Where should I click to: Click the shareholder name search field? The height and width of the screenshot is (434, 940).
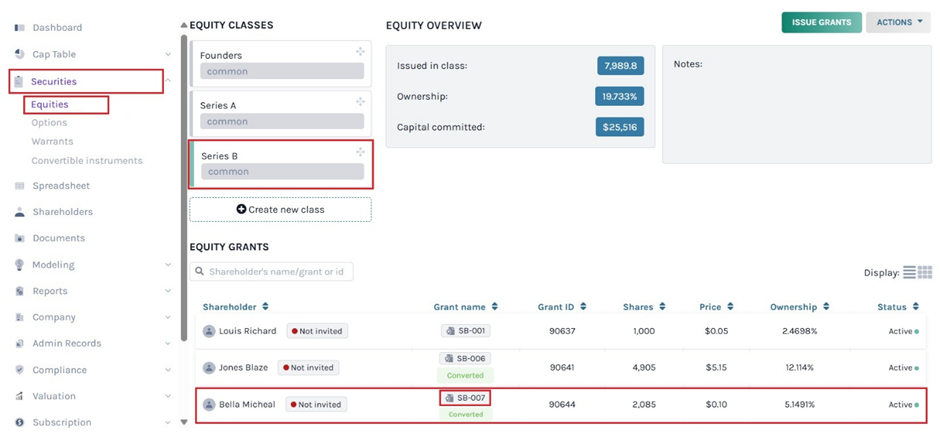(x=272, y=271)
